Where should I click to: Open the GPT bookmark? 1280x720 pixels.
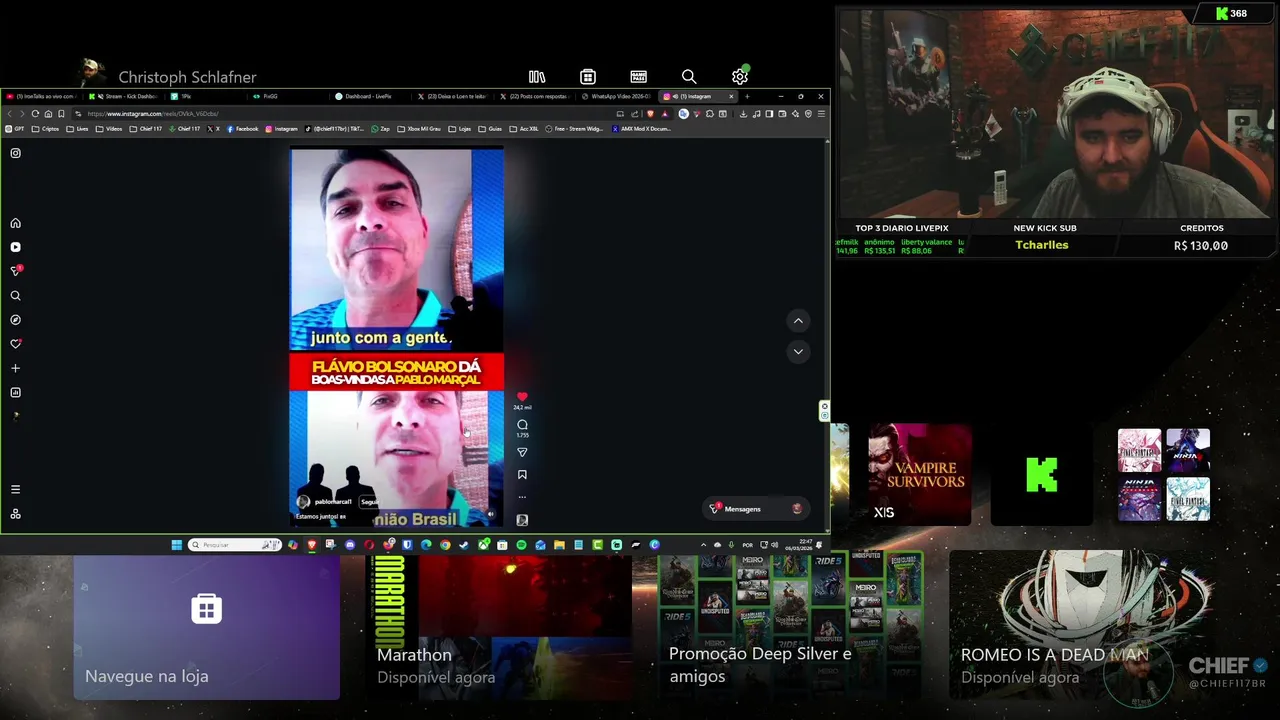(x=15, y=129)
